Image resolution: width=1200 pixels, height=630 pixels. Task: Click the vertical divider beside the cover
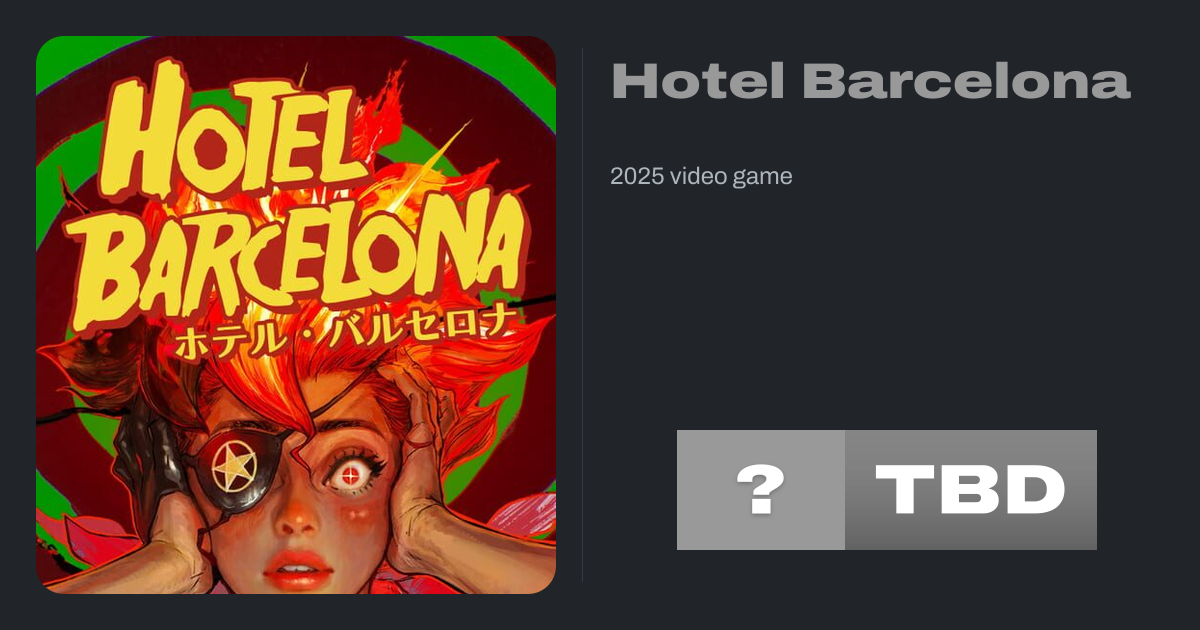click(x=583, y=315)
